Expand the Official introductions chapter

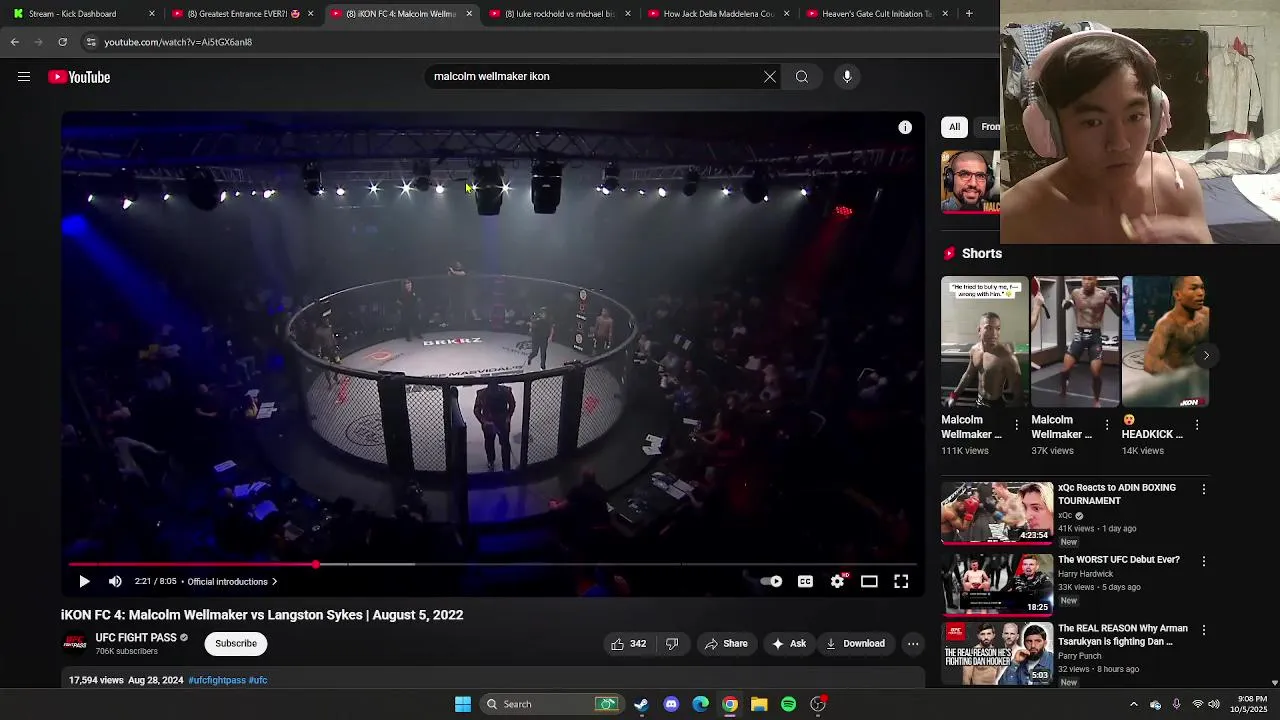tap(232, 581)
